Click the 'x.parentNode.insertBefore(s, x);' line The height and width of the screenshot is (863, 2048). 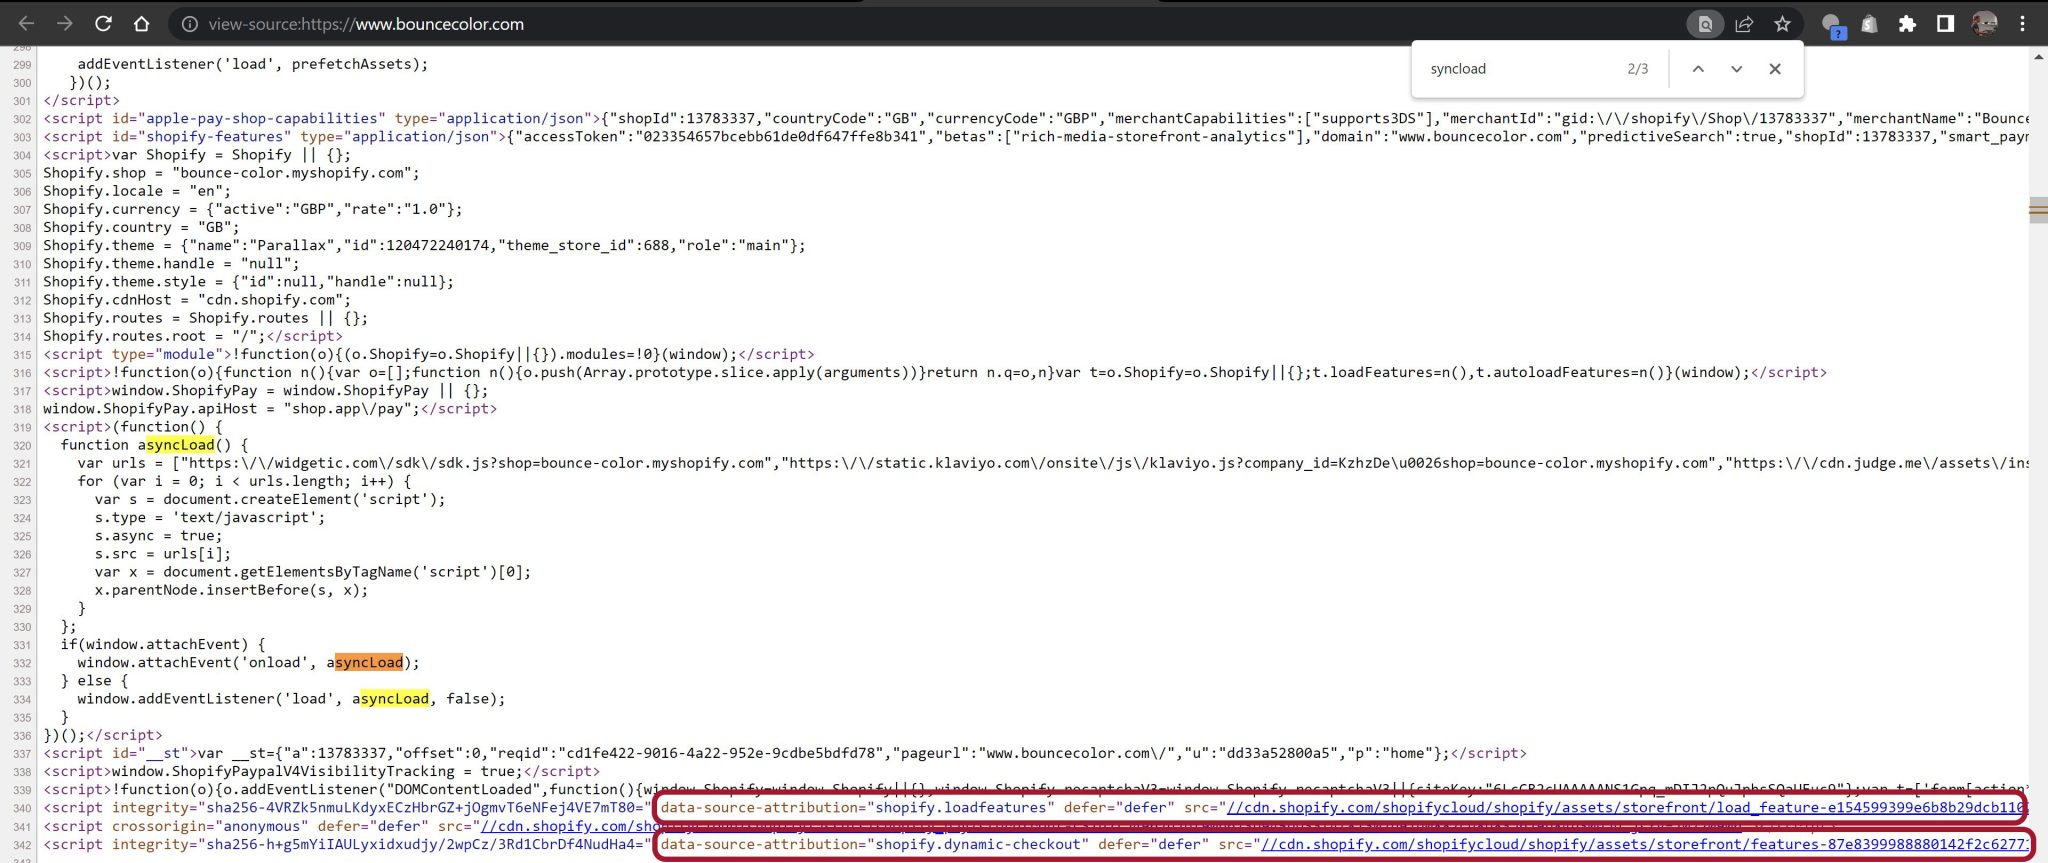coord(231,590)
